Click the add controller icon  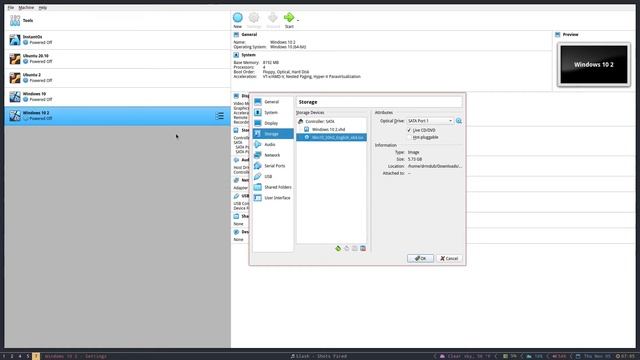click(x=338, y=248)
